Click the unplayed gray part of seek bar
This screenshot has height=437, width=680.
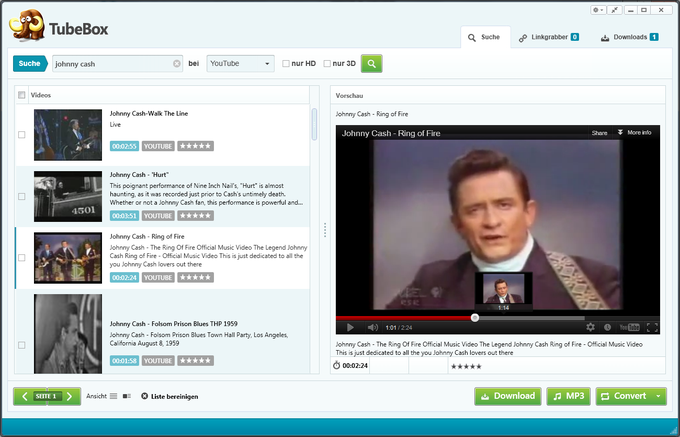click(532, 318)
